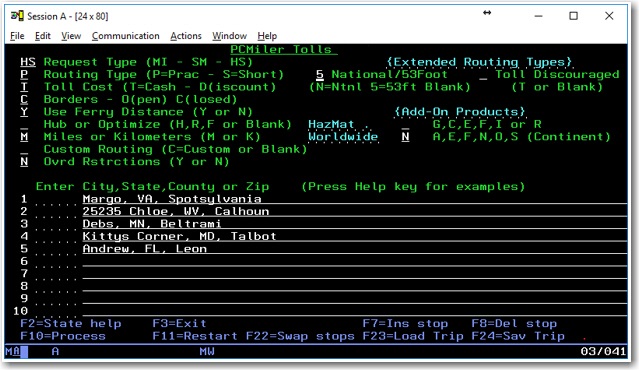This screenshot has height=370, width=639.
Task: Click the Worldwide continent field showing N
Action: point(405,137)
